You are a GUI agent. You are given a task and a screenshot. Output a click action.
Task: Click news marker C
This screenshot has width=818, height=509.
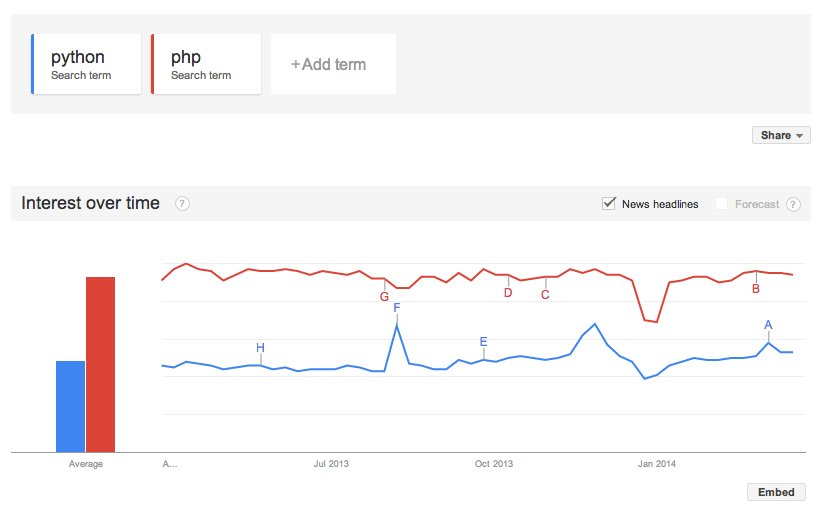coord(545,295)
